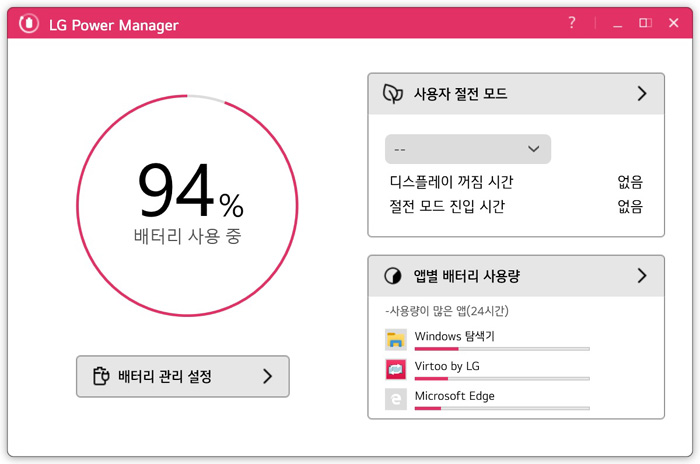
Task: Click the LG Power Manager logo icon
Action: [x=29, y=23]
